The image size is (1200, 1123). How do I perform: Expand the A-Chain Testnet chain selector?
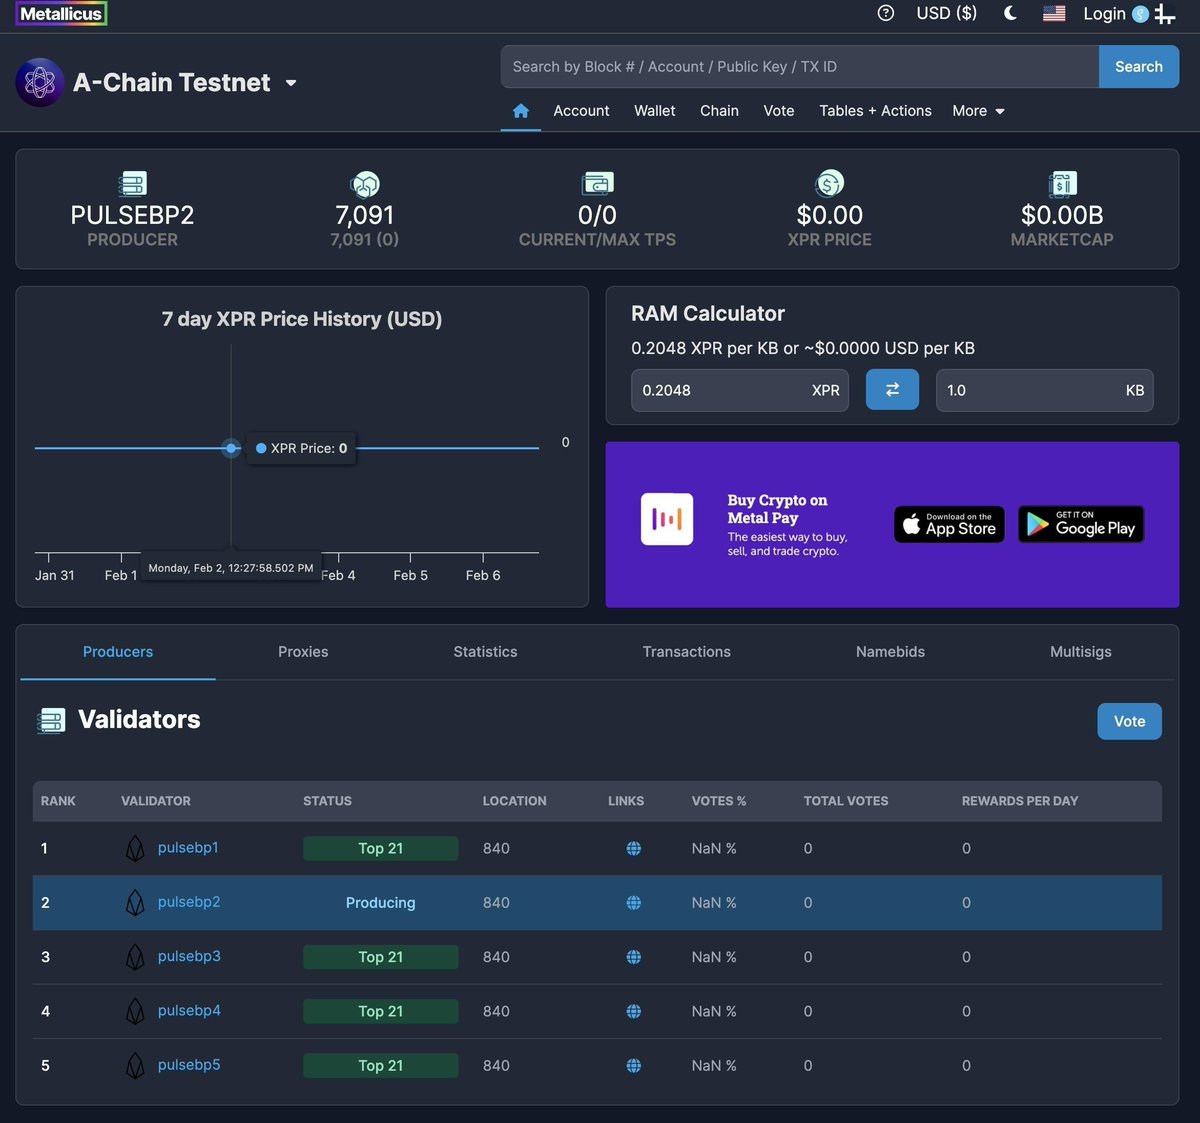291,84
